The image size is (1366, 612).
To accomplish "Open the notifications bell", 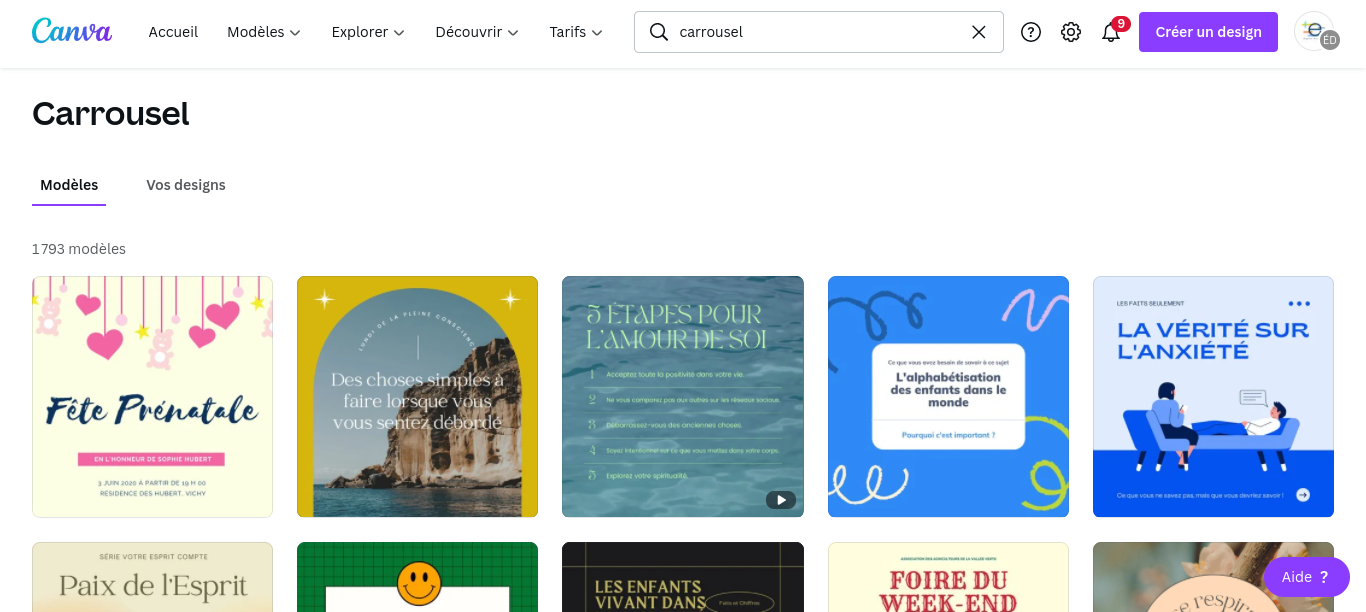I will 1111,32.
